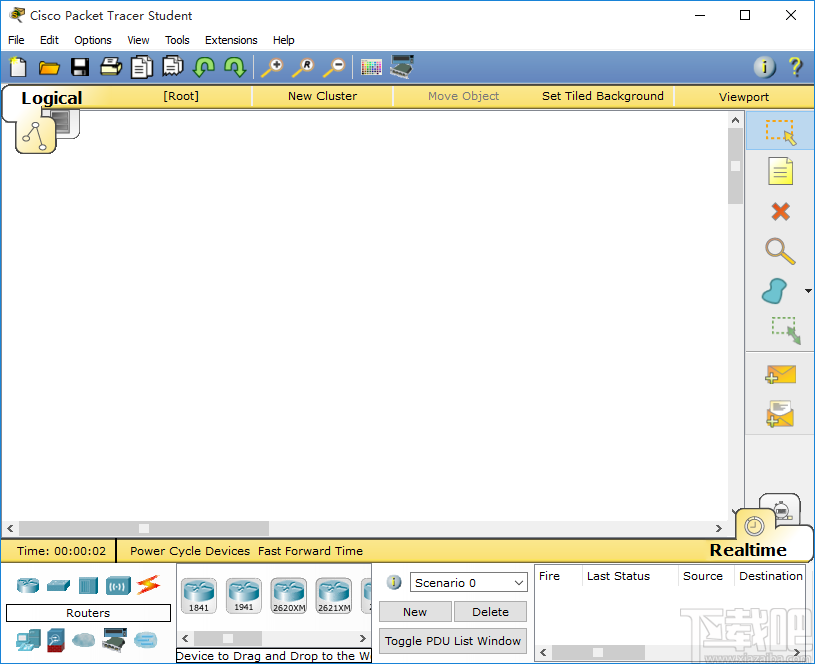Click Set Tiled Background
815x664 pixels.
coord(602,96)
